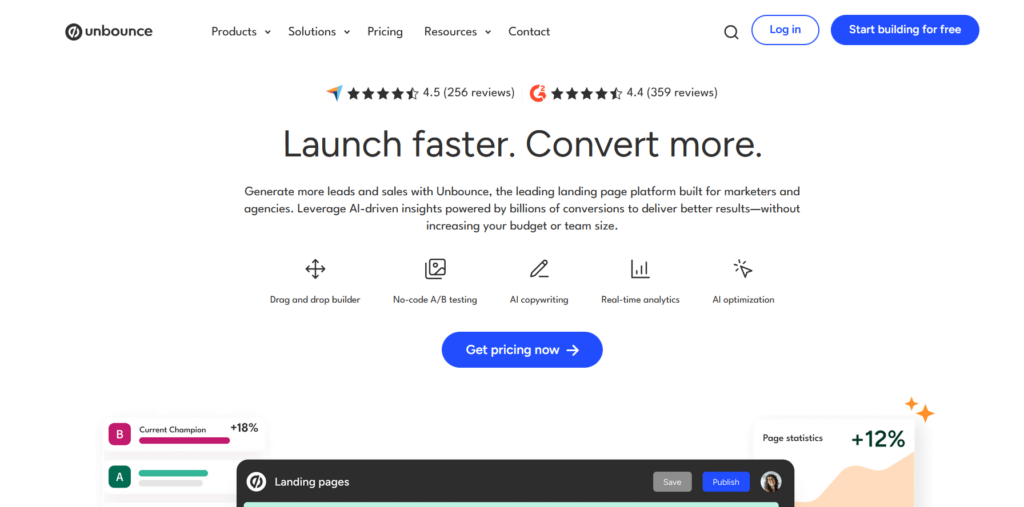This screenshot has height=507, width=1024.
Task: Select variant B Current Champion card
Action: click(x=185, y=434)
